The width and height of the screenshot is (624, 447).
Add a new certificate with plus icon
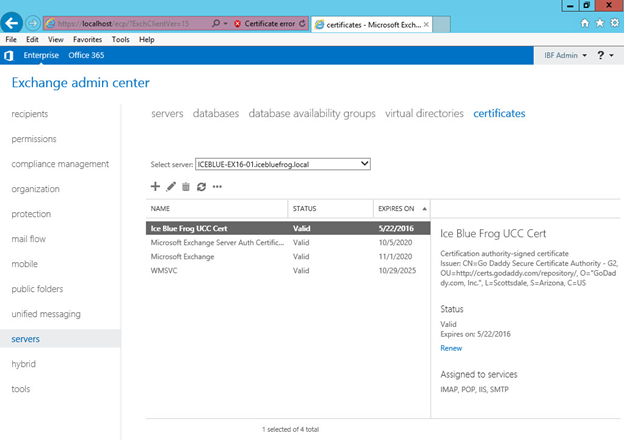point(155,186)
